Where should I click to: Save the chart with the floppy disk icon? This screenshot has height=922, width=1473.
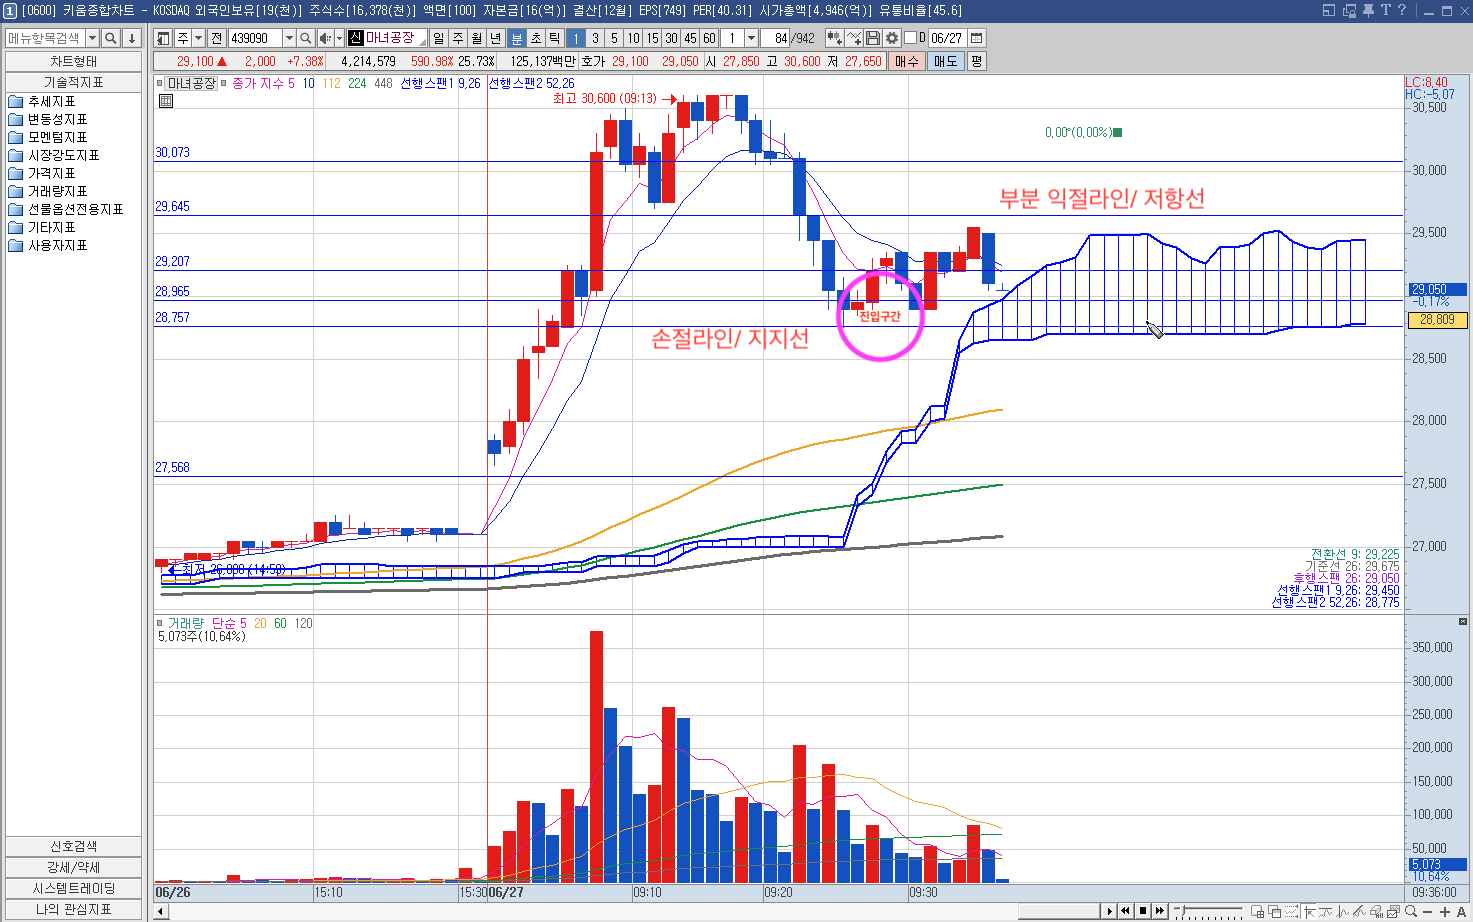[873, 38]
